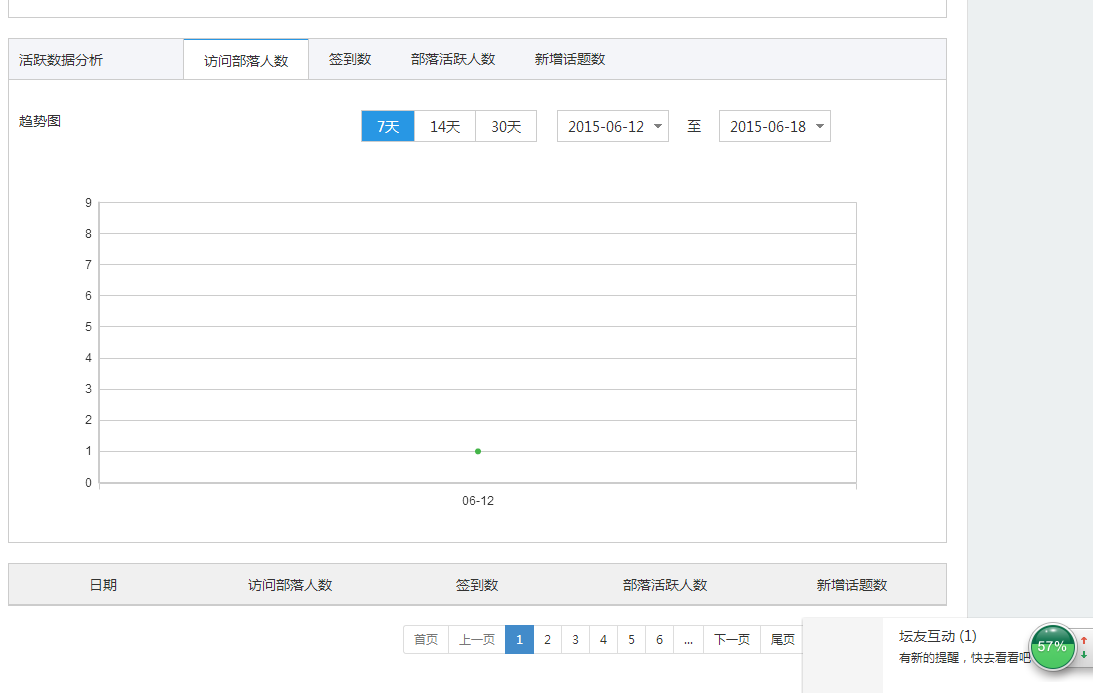Click the 趋势图 label
Image resolution: width=1093 pixels, height=693 pixels.
40,121
